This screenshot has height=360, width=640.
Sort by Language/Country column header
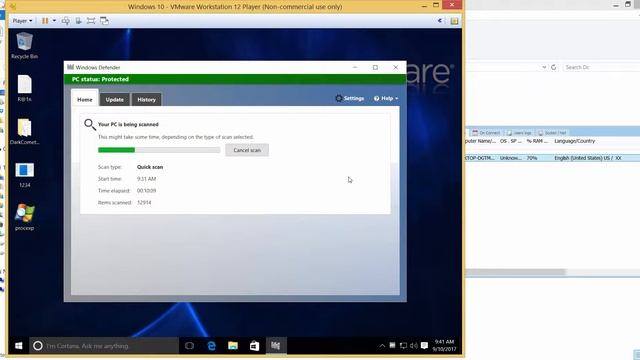(575, 141)
